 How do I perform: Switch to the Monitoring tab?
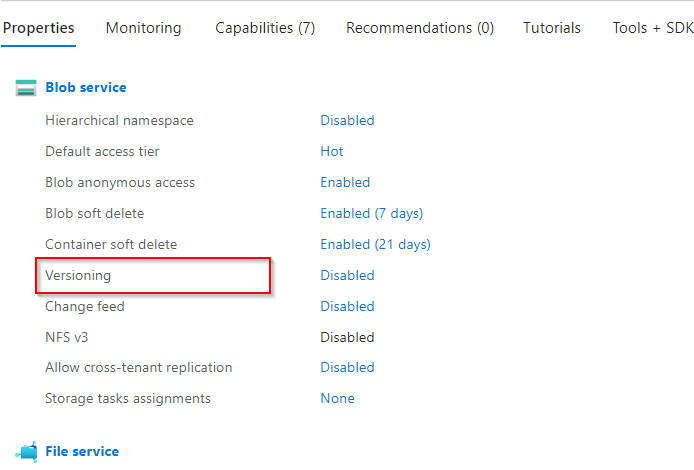pos(143,28)
